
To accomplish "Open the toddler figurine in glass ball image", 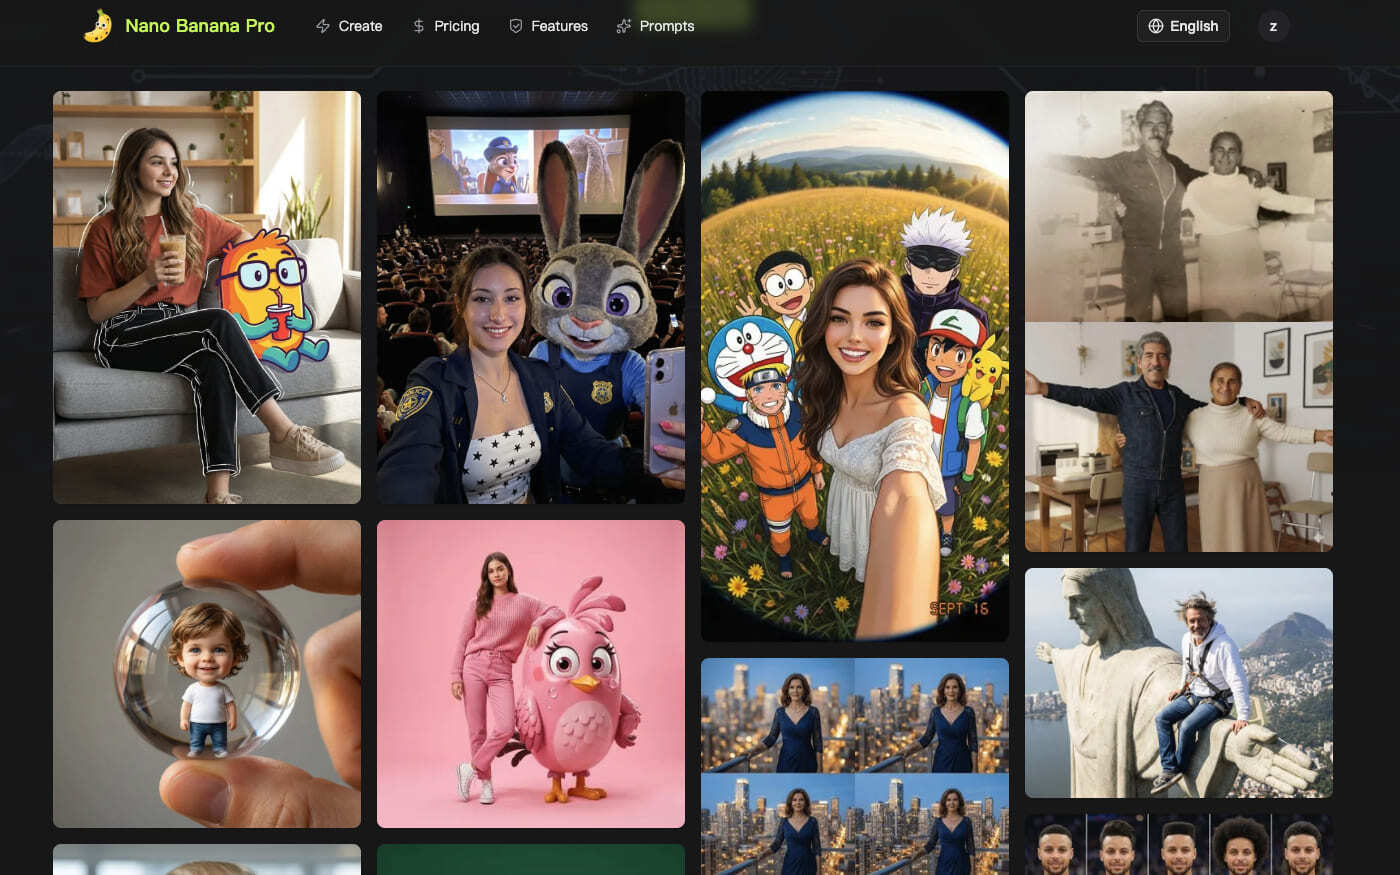I will (207, 673).
